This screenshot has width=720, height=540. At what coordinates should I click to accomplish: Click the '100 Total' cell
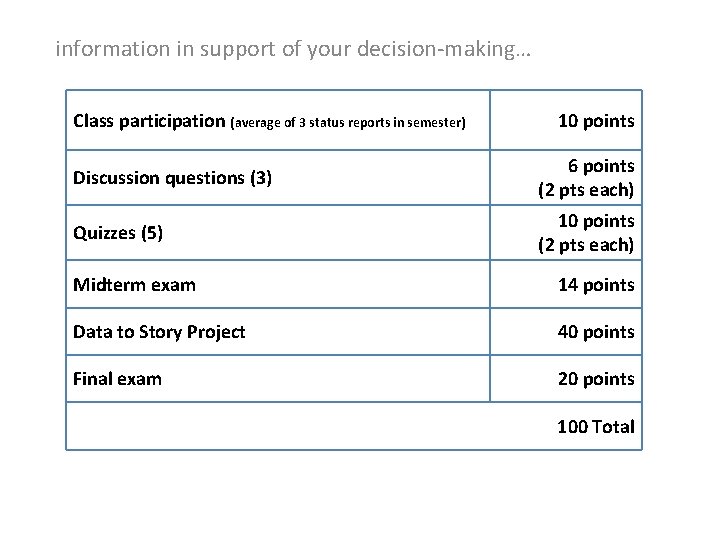pos(596,427)
